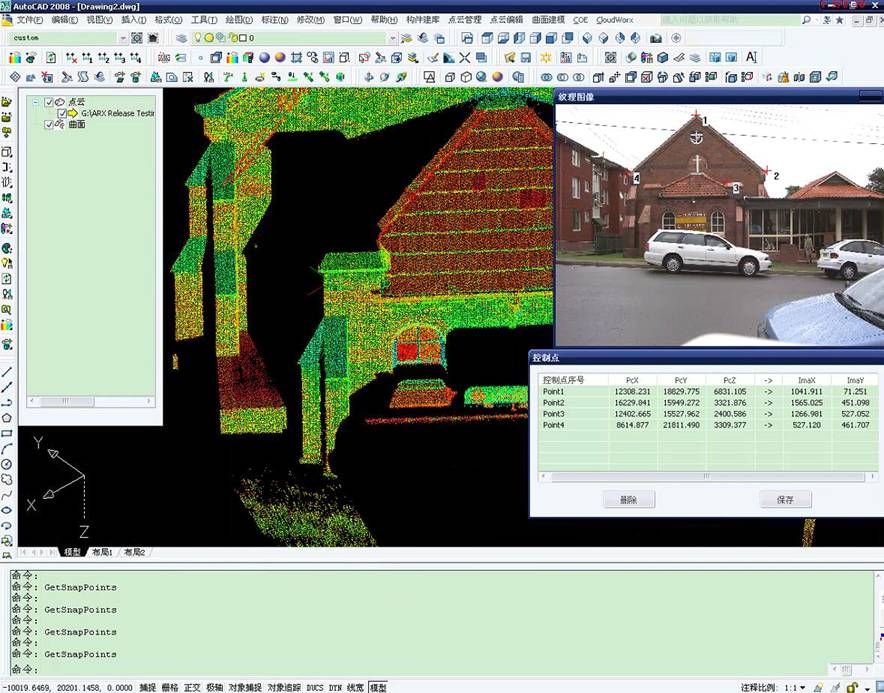Click the workspace settings gear icon

137,38
